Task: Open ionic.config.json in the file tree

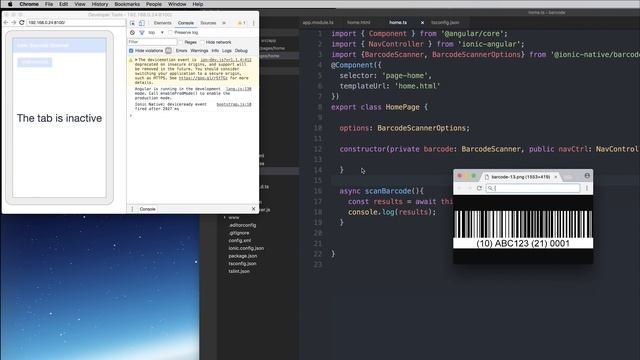Action: [246, 248]
